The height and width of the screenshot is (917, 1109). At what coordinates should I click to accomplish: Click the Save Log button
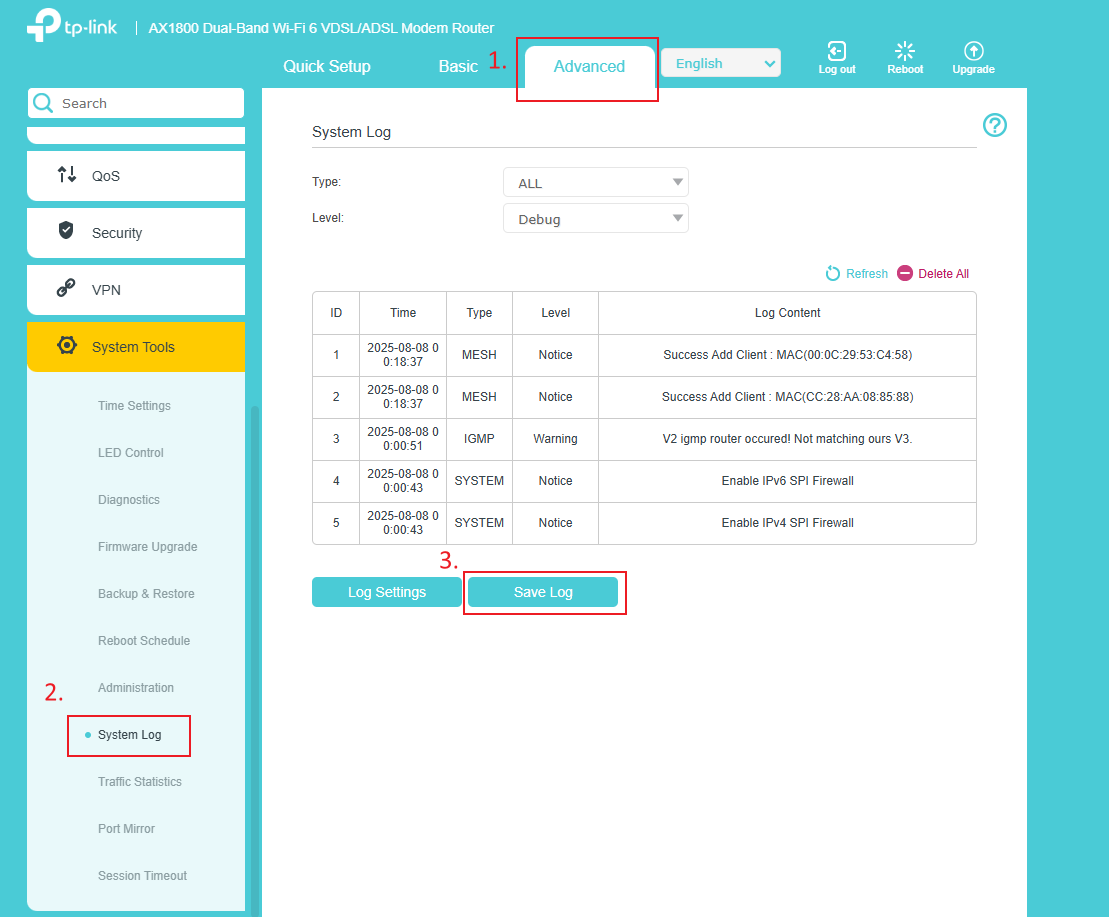coord(543,592)
